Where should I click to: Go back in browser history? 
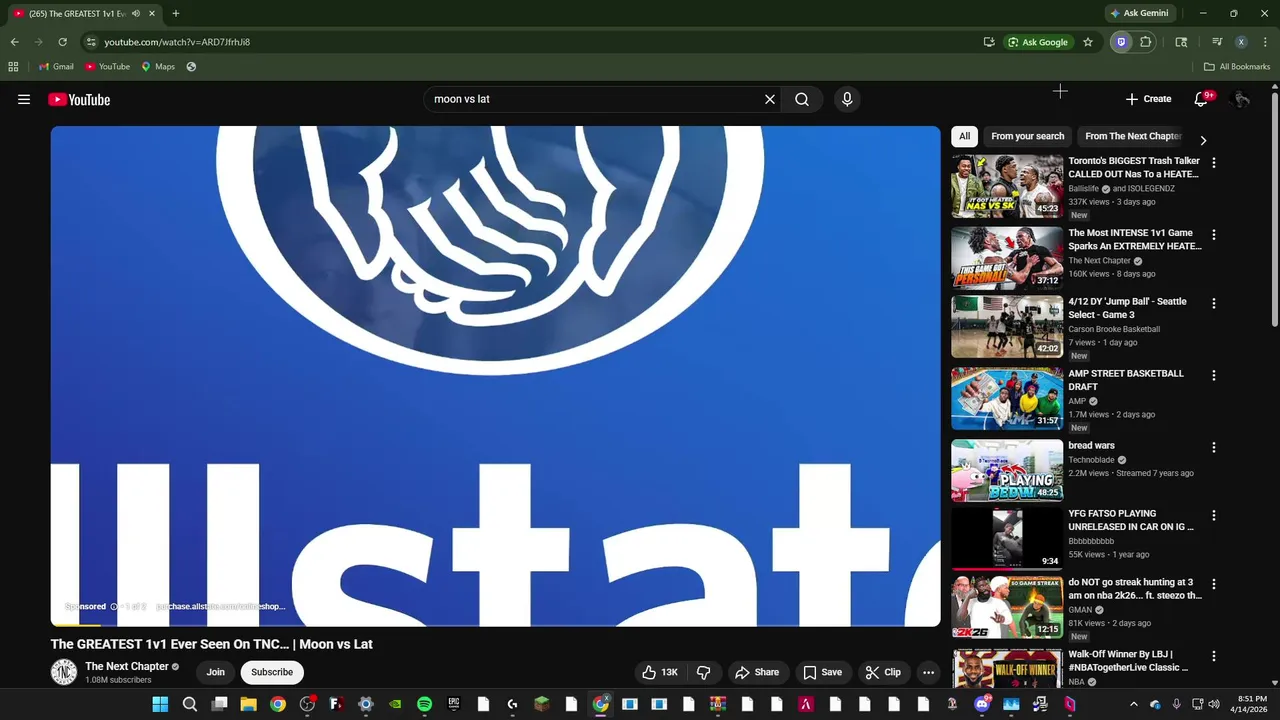pos(14,42)
